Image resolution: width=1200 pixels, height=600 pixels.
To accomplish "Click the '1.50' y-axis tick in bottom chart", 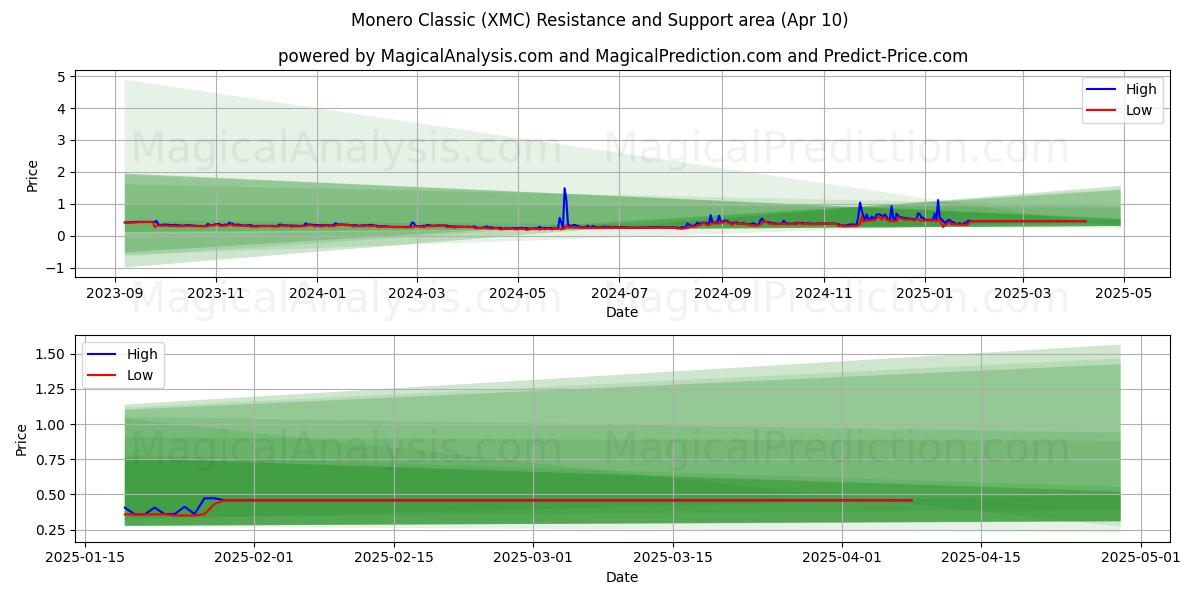I will coord(52,355).
